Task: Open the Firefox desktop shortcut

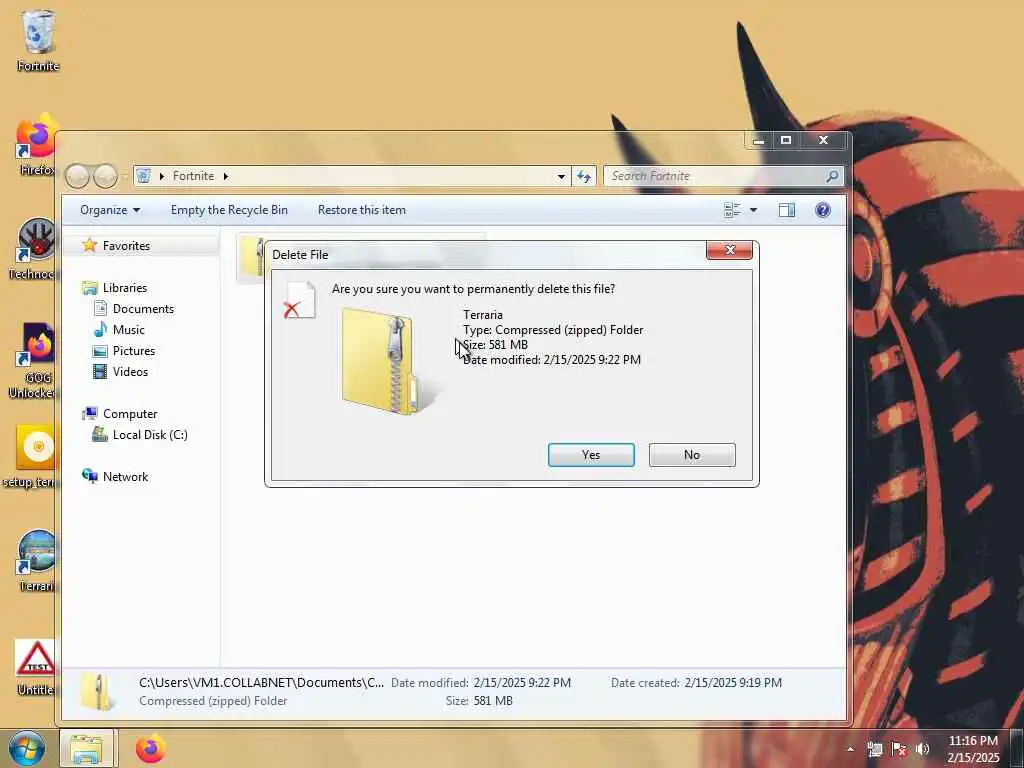Action: click(37, 145)
